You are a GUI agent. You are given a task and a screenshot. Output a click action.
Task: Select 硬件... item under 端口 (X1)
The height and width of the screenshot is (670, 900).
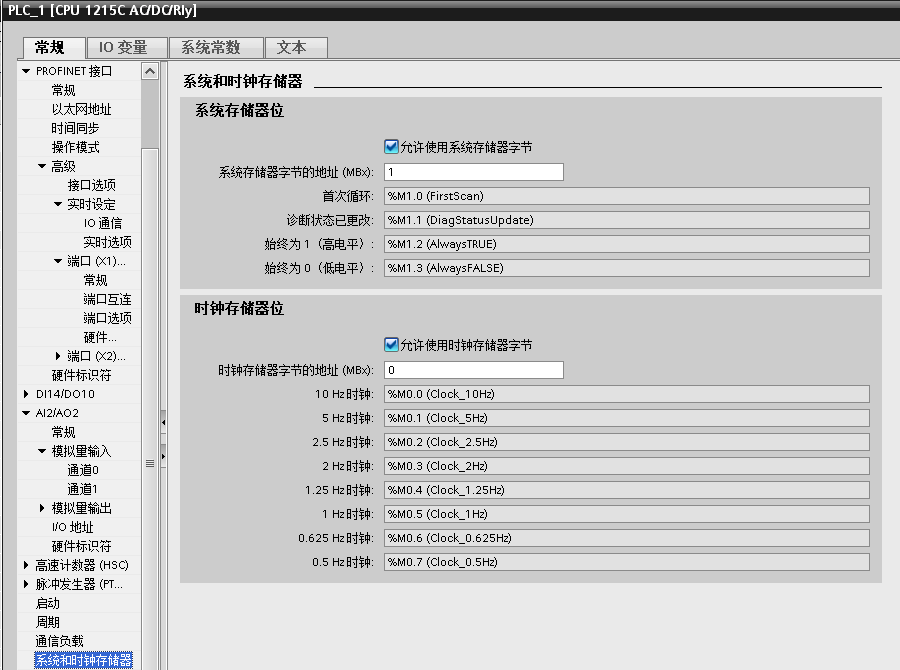tap(100, 337)
